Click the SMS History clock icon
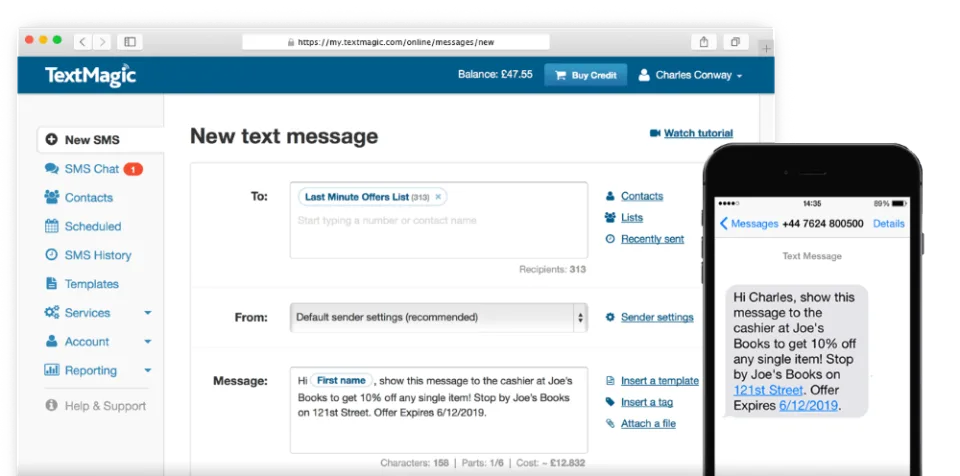Viewport: 960px width, 476px height. point(51,254)
